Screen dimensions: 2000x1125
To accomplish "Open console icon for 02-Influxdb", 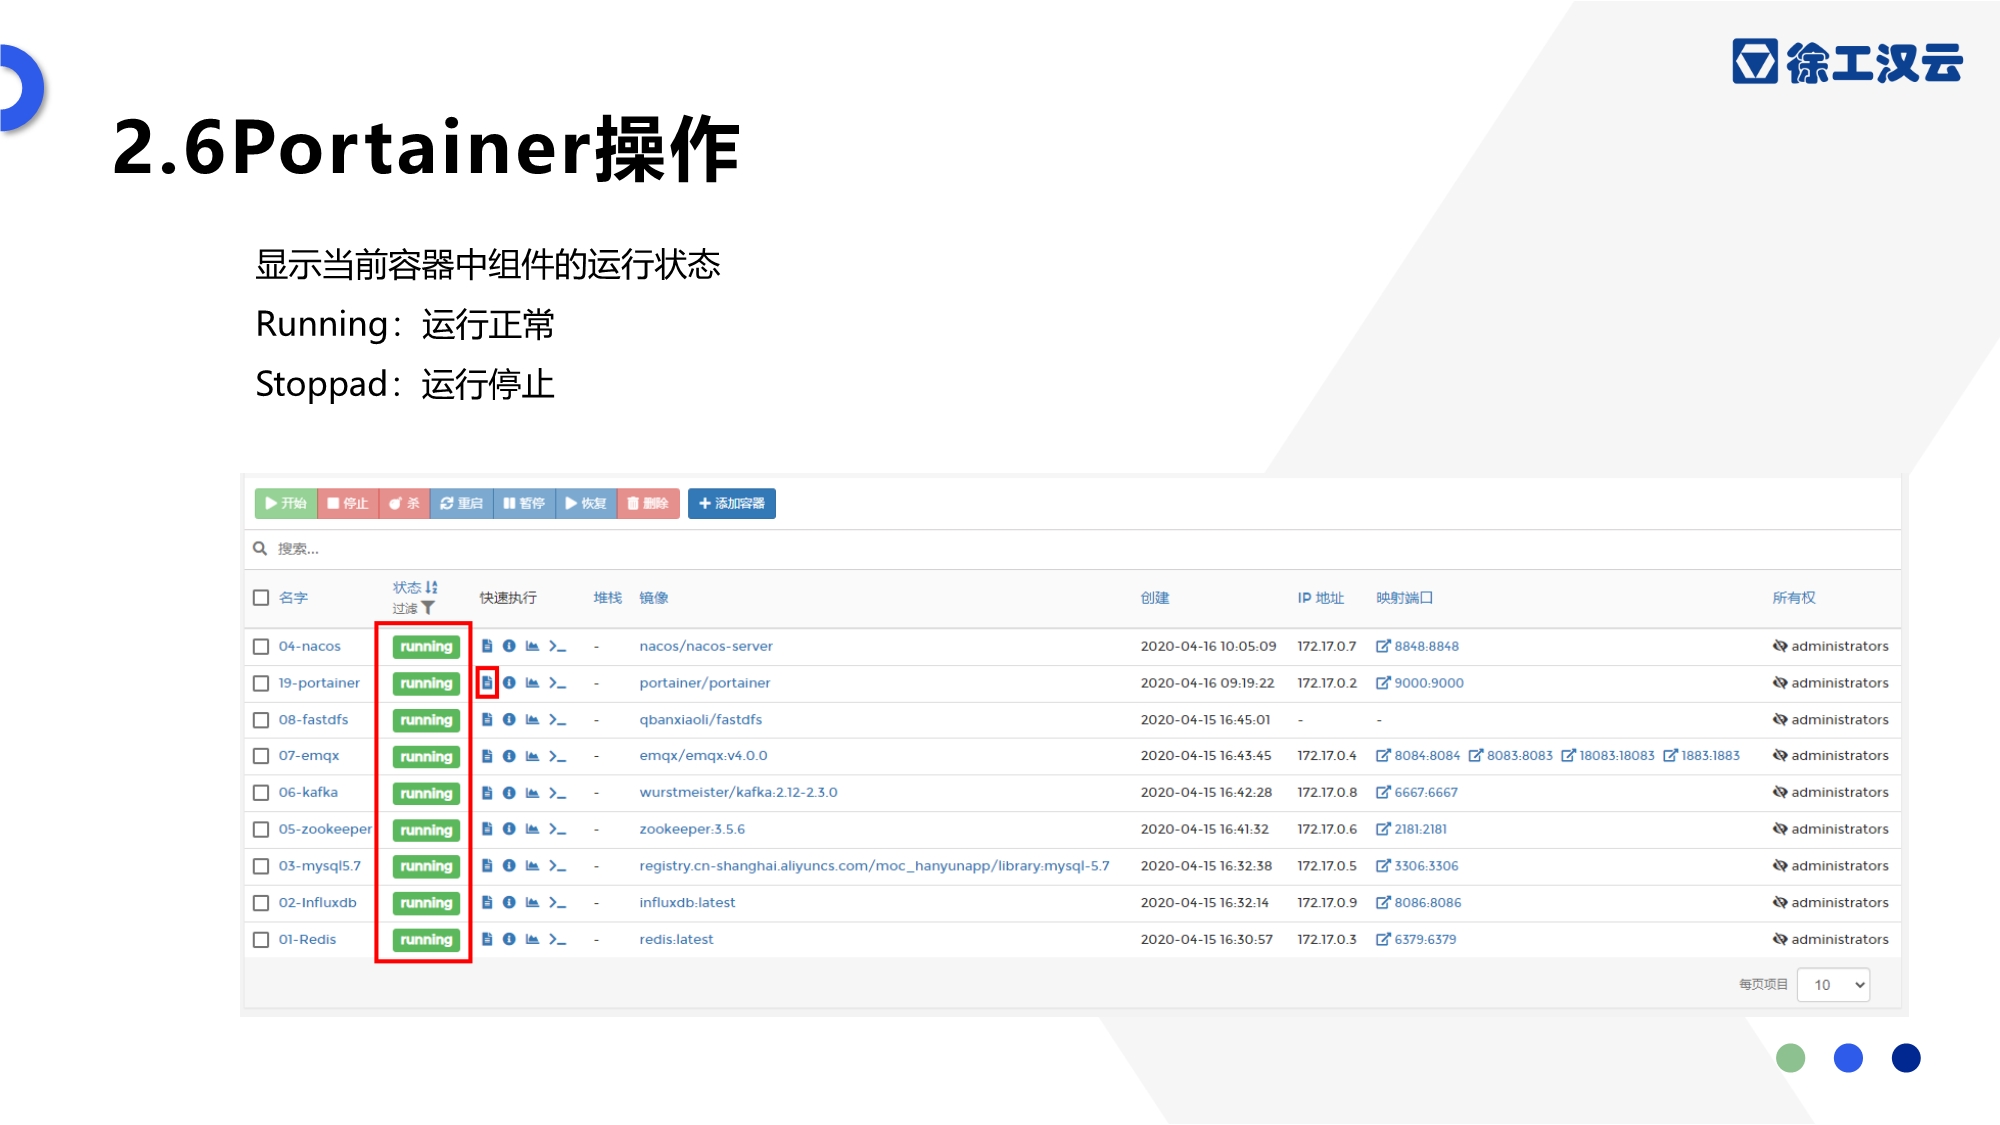I will pos(557,902).
